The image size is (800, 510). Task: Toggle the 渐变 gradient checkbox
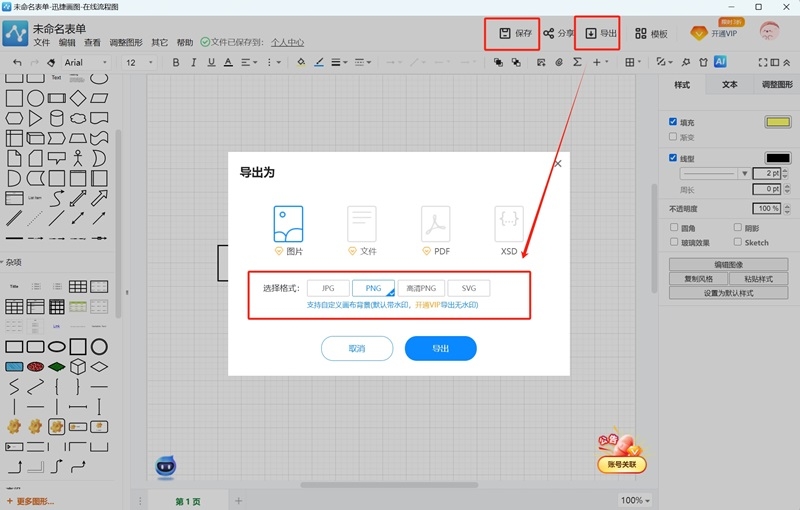pyautogui.click(x=673, y=137)
